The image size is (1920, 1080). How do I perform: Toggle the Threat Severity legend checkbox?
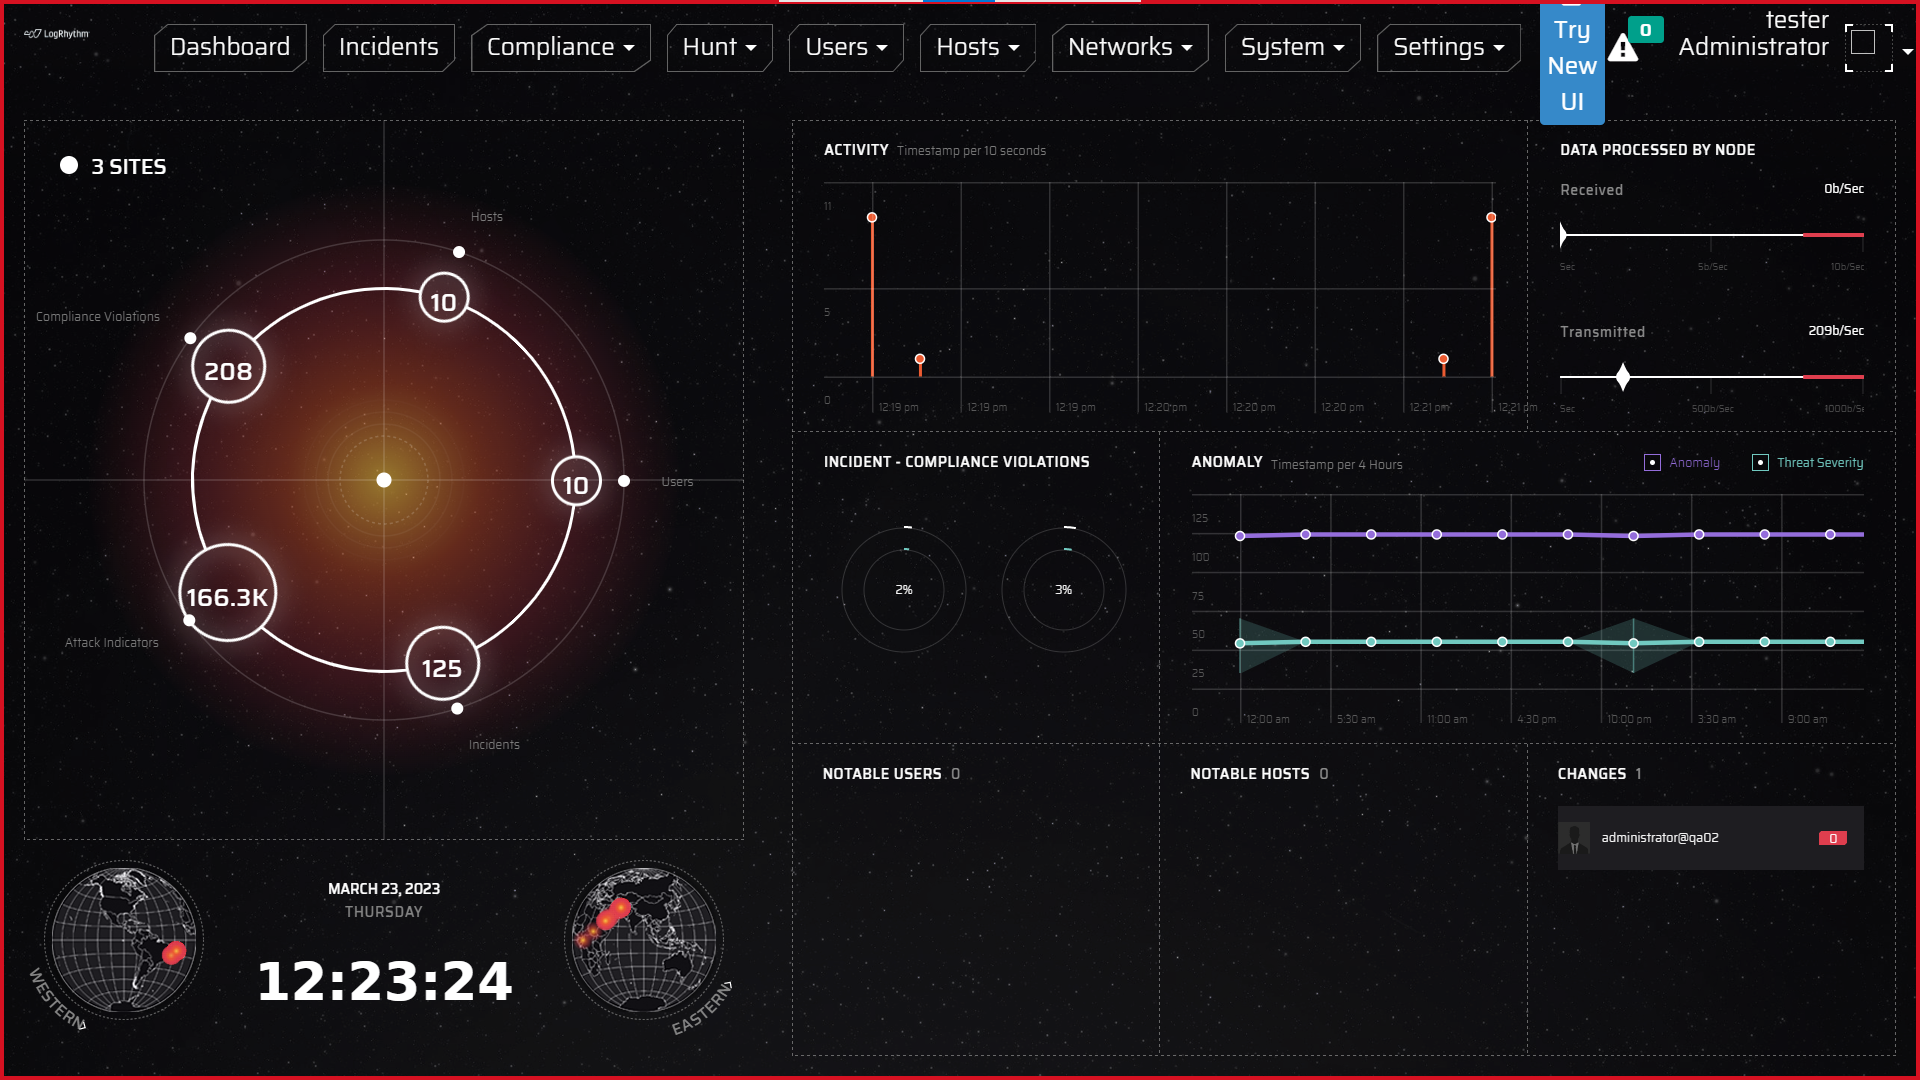[x=1760, y=463]
